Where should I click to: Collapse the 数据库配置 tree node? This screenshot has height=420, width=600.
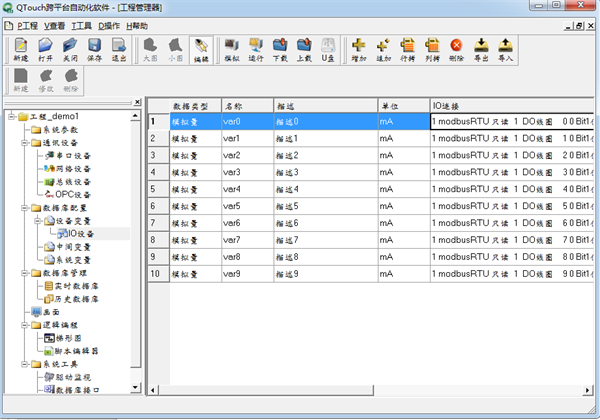pos(22,208)
